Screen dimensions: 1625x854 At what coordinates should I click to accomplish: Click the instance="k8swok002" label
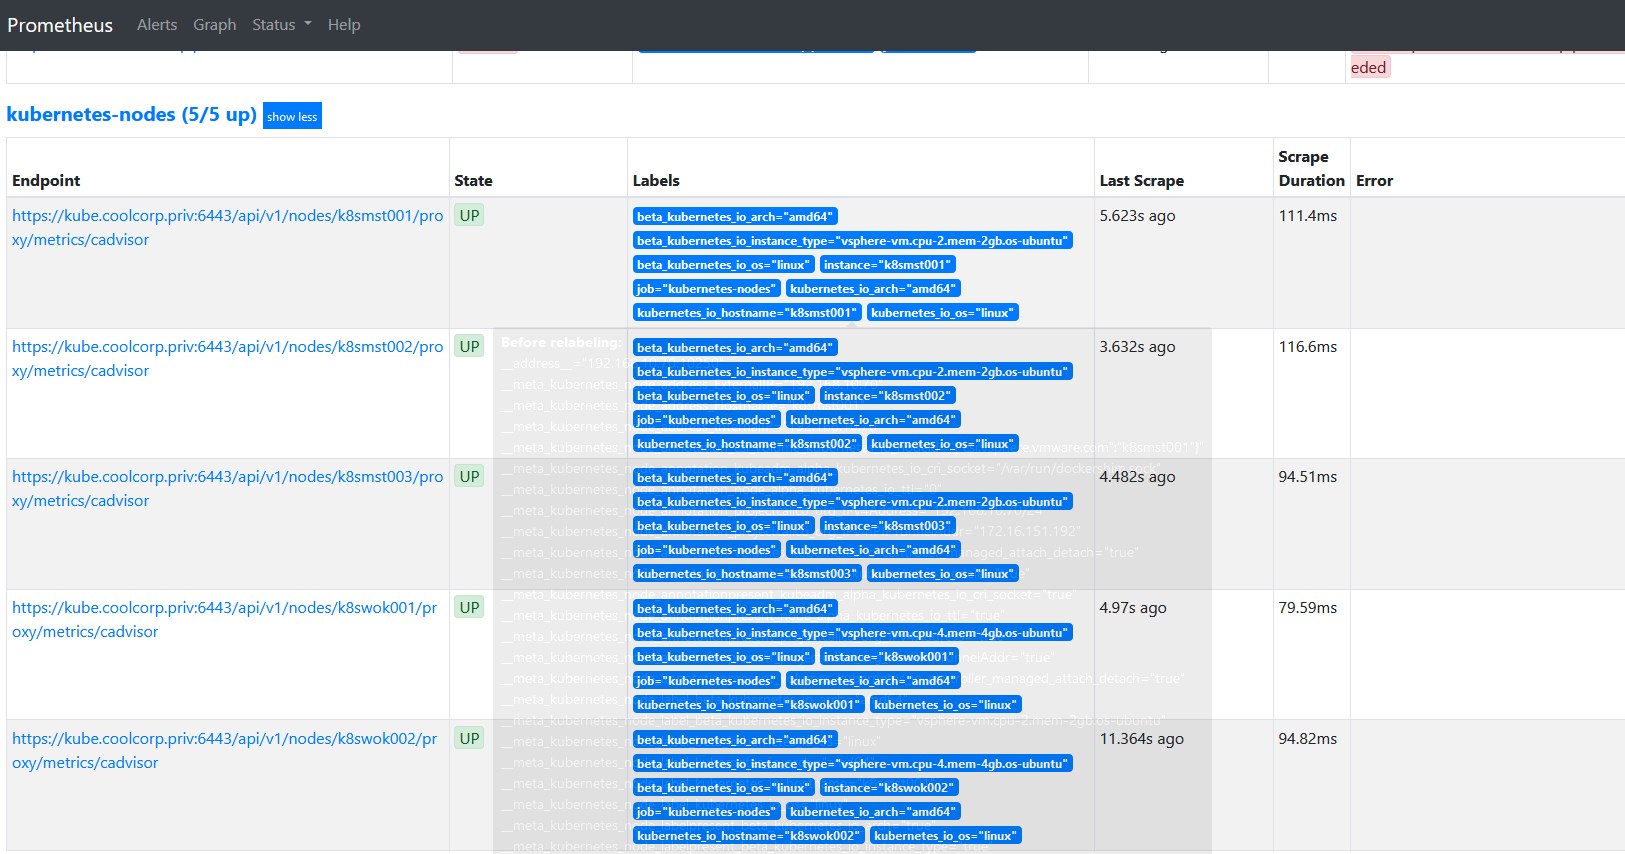coord(889,788)
